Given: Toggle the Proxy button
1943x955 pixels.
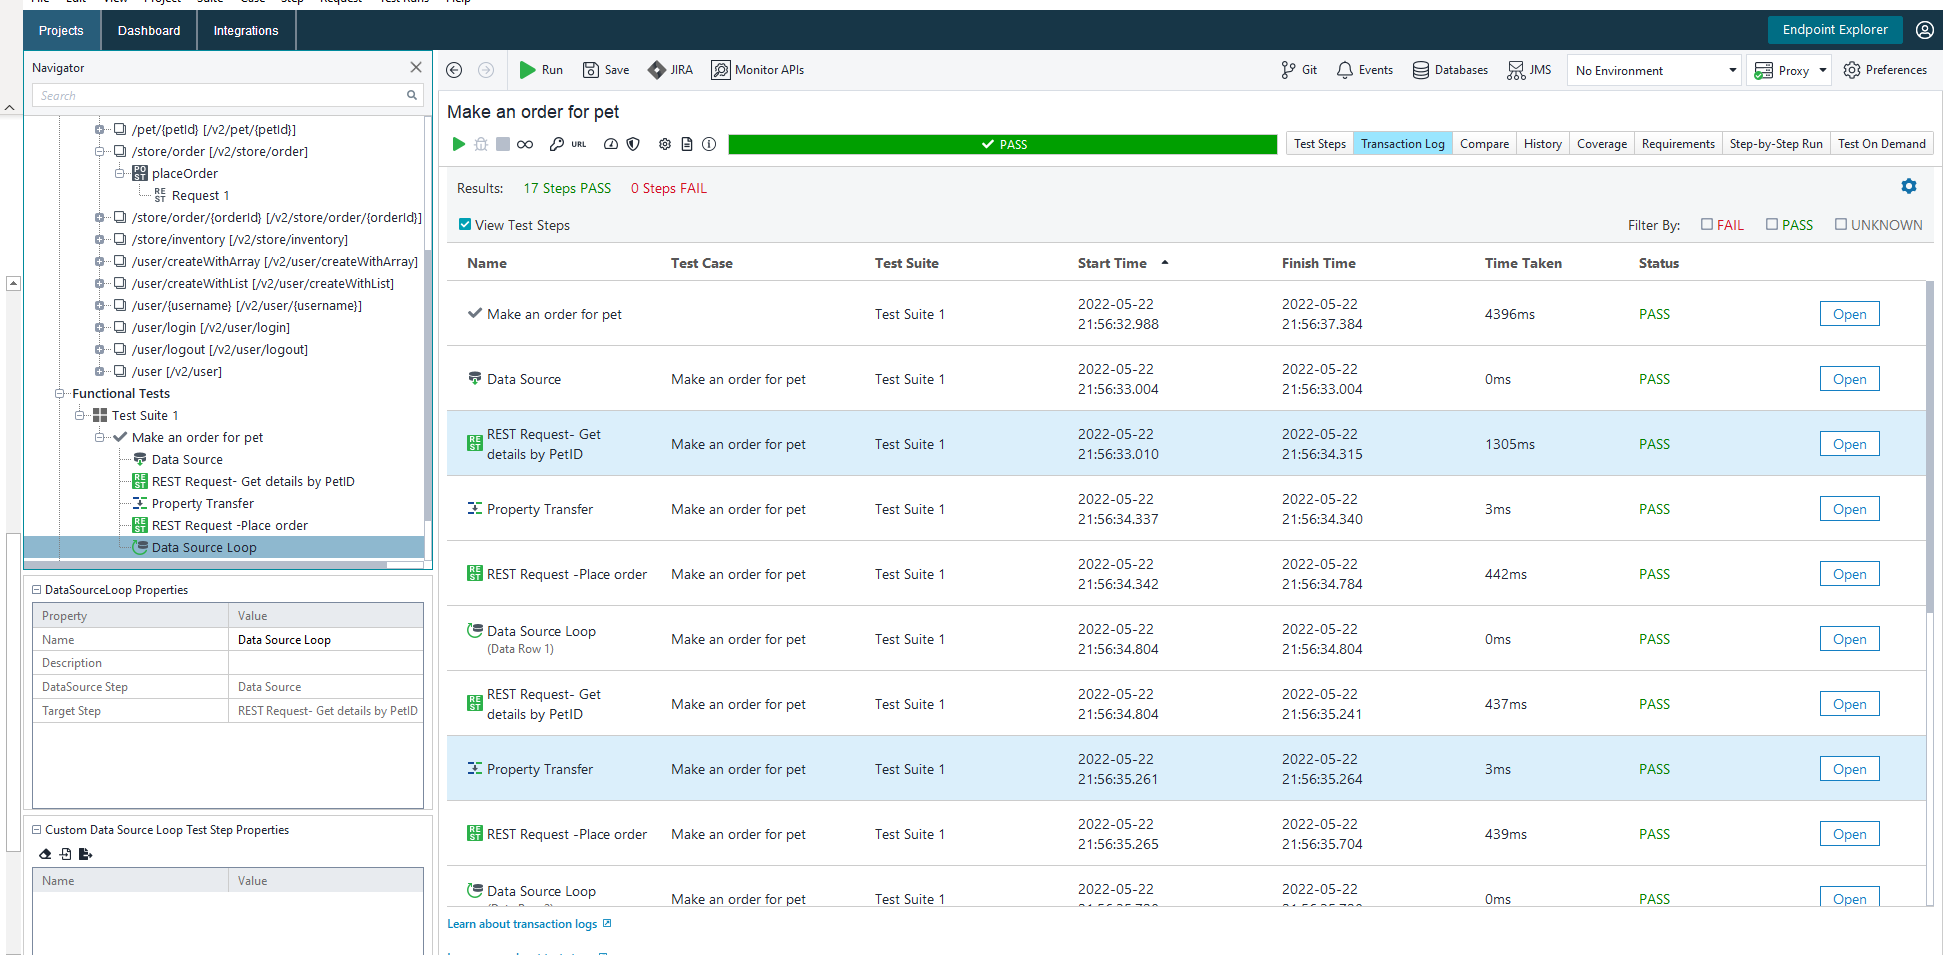Looking at the screenshot, I should pos(1782,70).
